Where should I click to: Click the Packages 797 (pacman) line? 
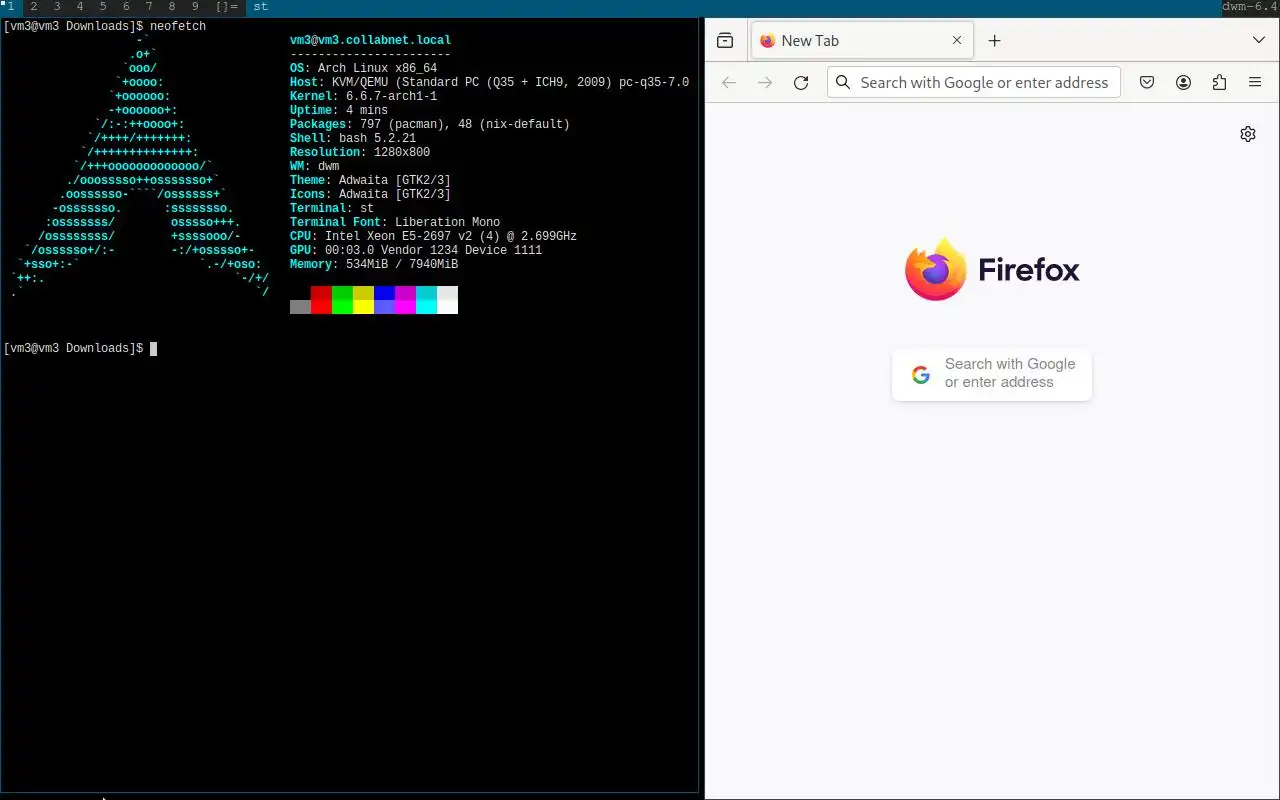(430, 124)
